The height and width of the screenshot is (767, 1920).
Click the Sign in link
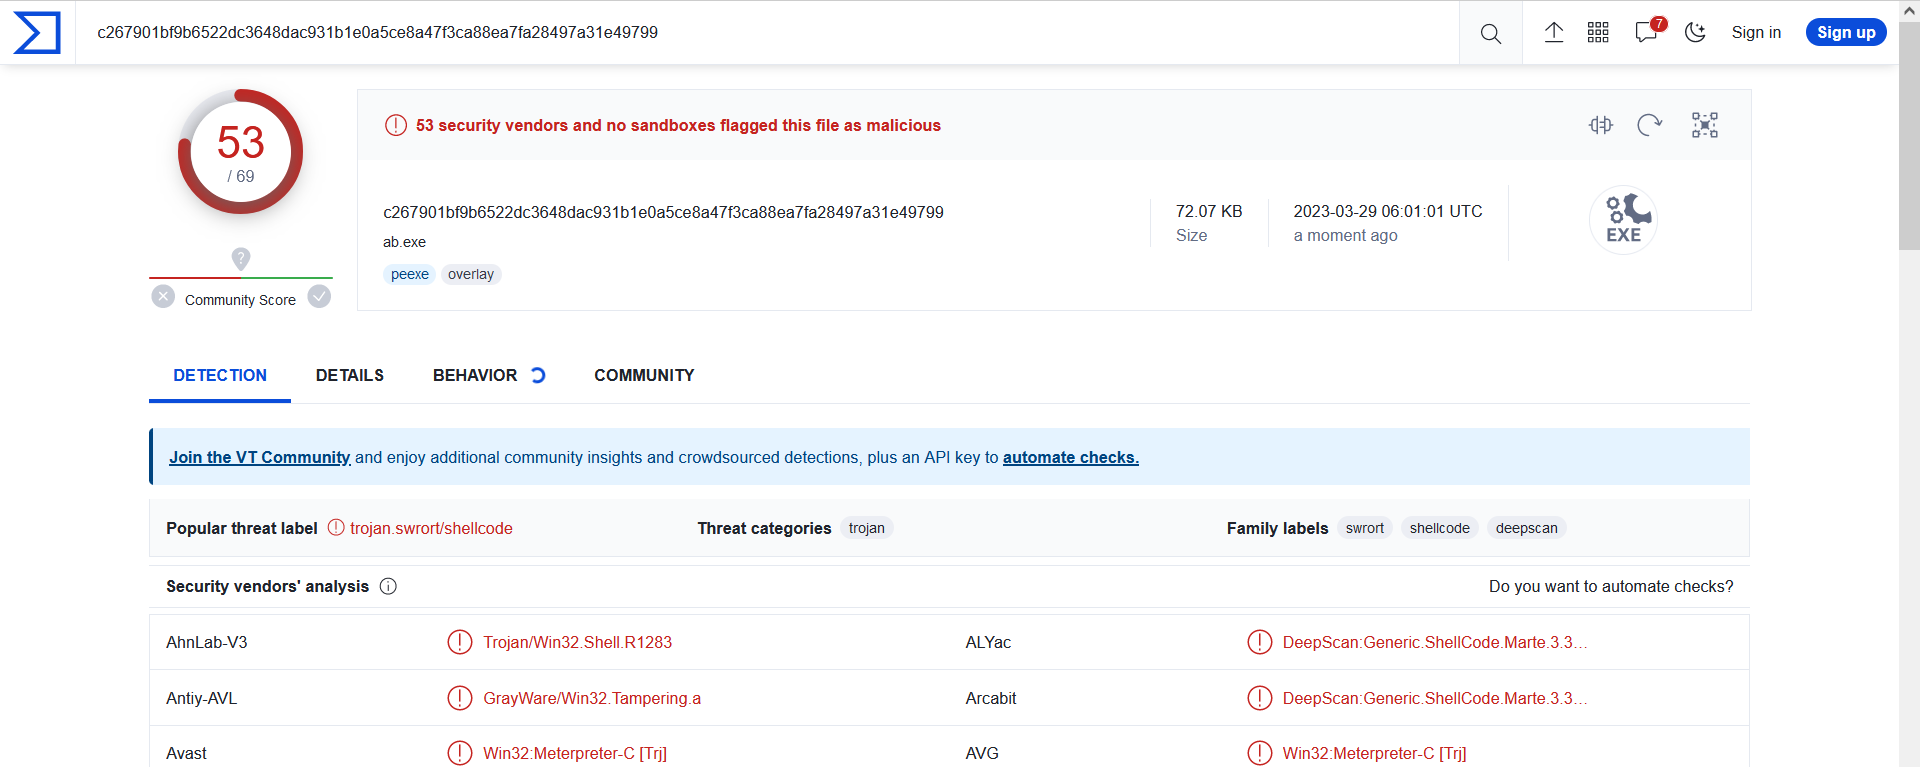1756,33
